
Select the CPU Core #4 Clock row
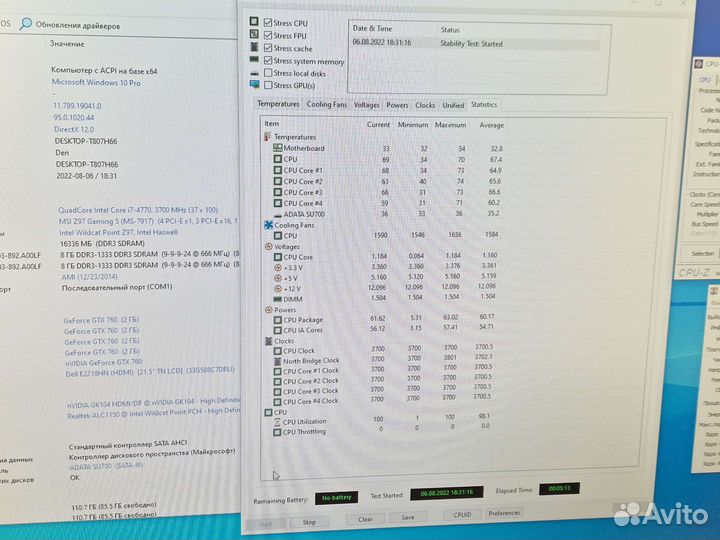tap(383, 400)
